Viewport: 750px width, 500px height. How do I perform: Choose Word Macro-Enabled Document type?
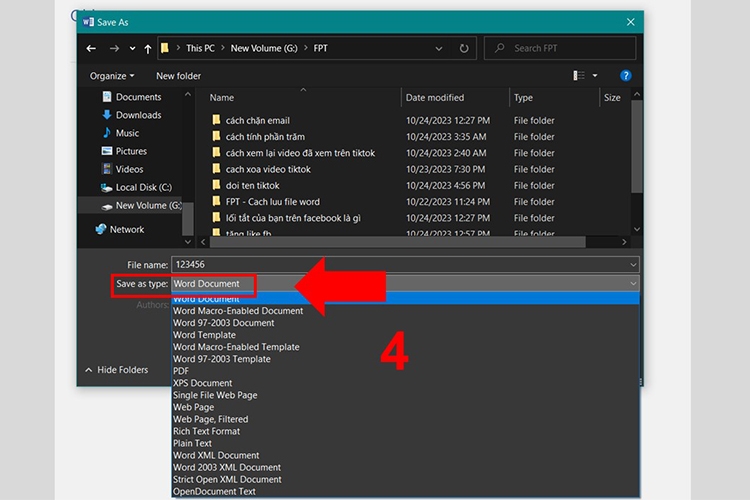tap(405, 311)
